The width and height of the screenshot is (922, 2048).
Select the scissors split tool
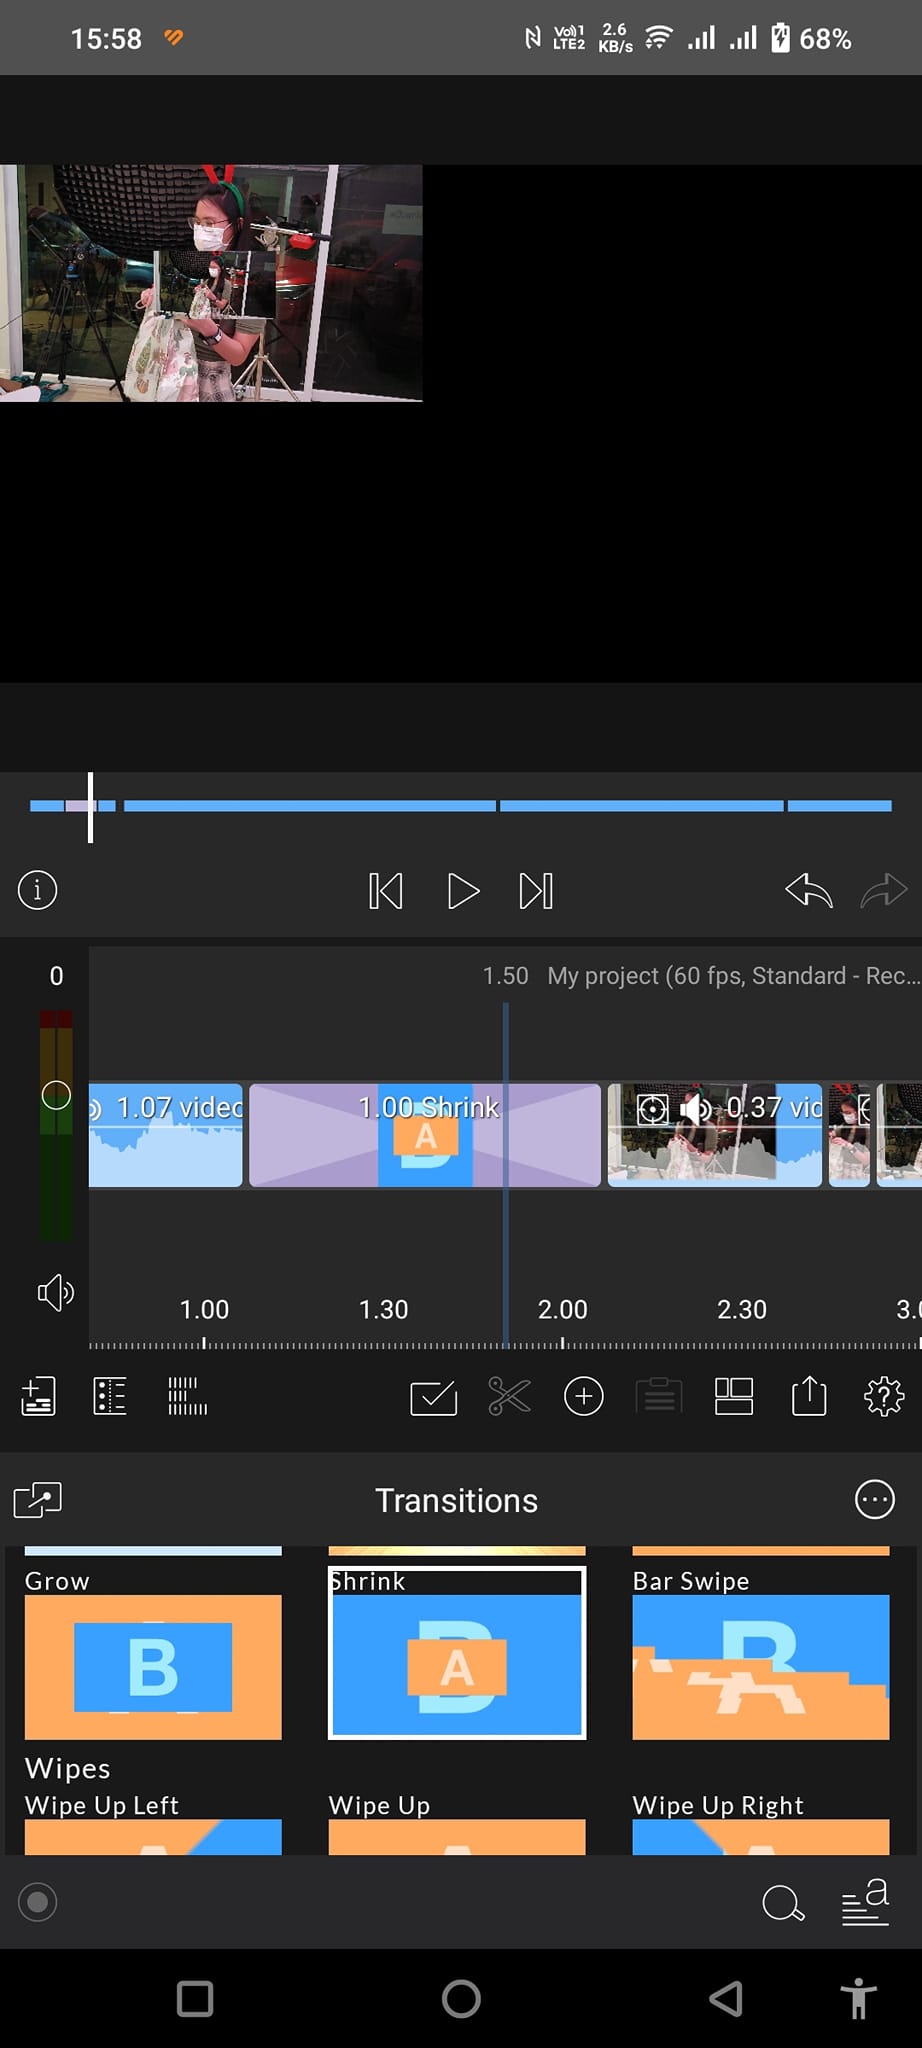click(509, 1396)
